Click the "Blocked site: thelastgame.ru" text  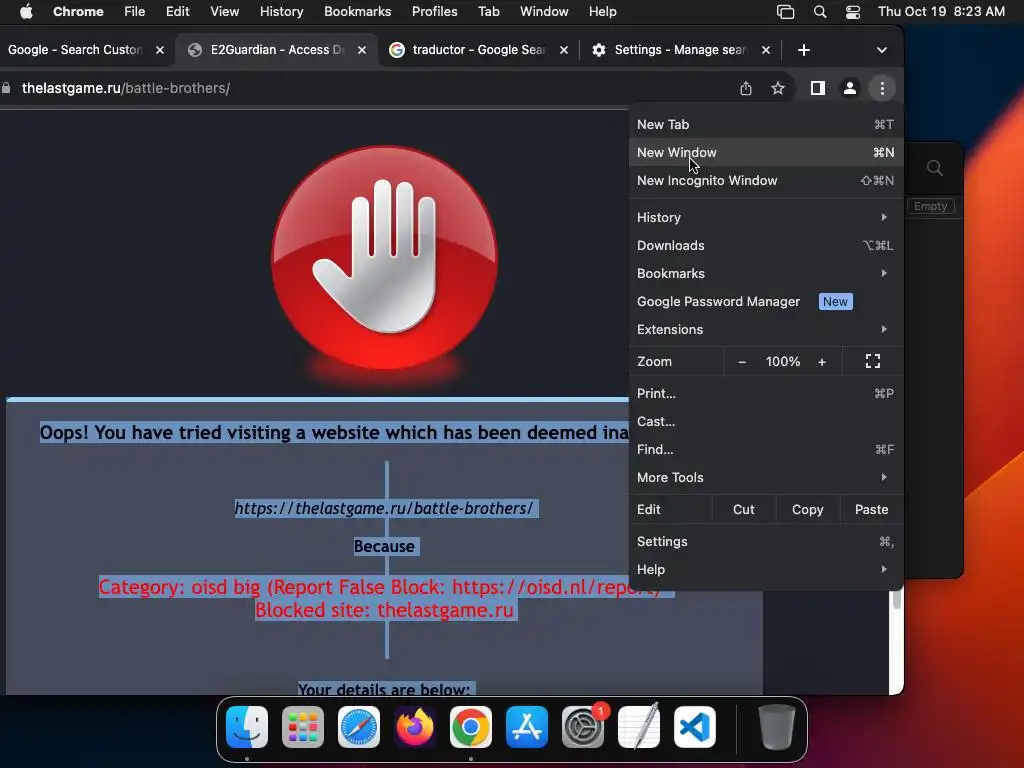tap(384, 610)
